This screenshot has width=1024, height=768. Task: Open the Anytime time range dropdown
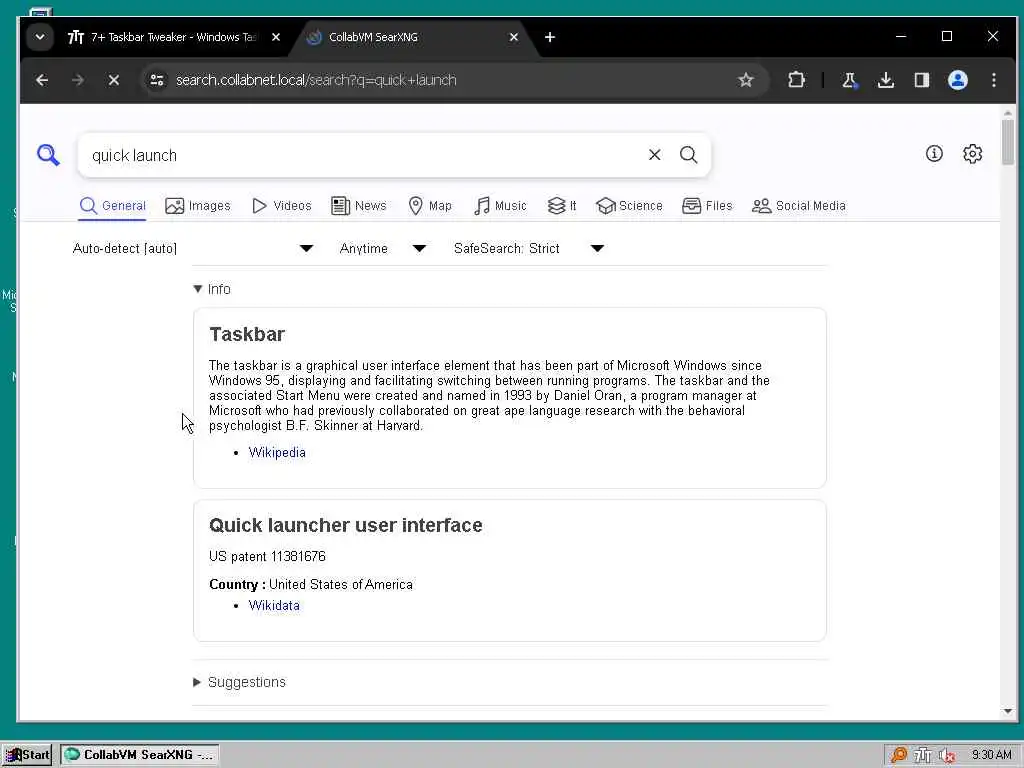(x=383, y=248)
